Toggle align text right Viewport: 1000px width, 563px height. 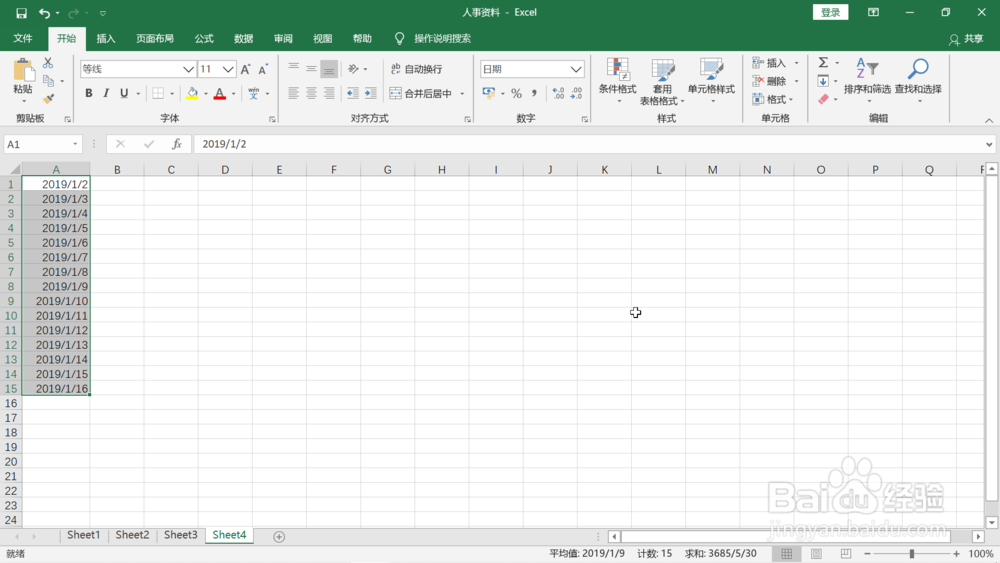(329, 94)
